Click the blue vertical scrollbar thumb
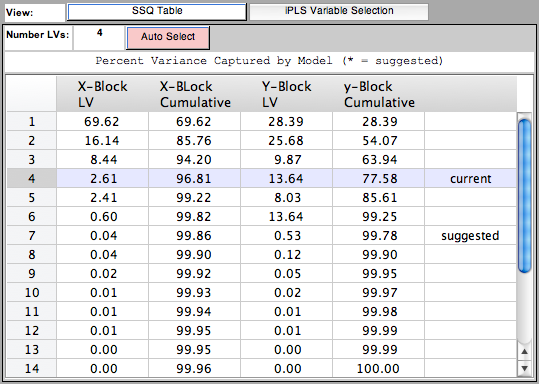This screenshot has width=539, height=384. [524, 196]
